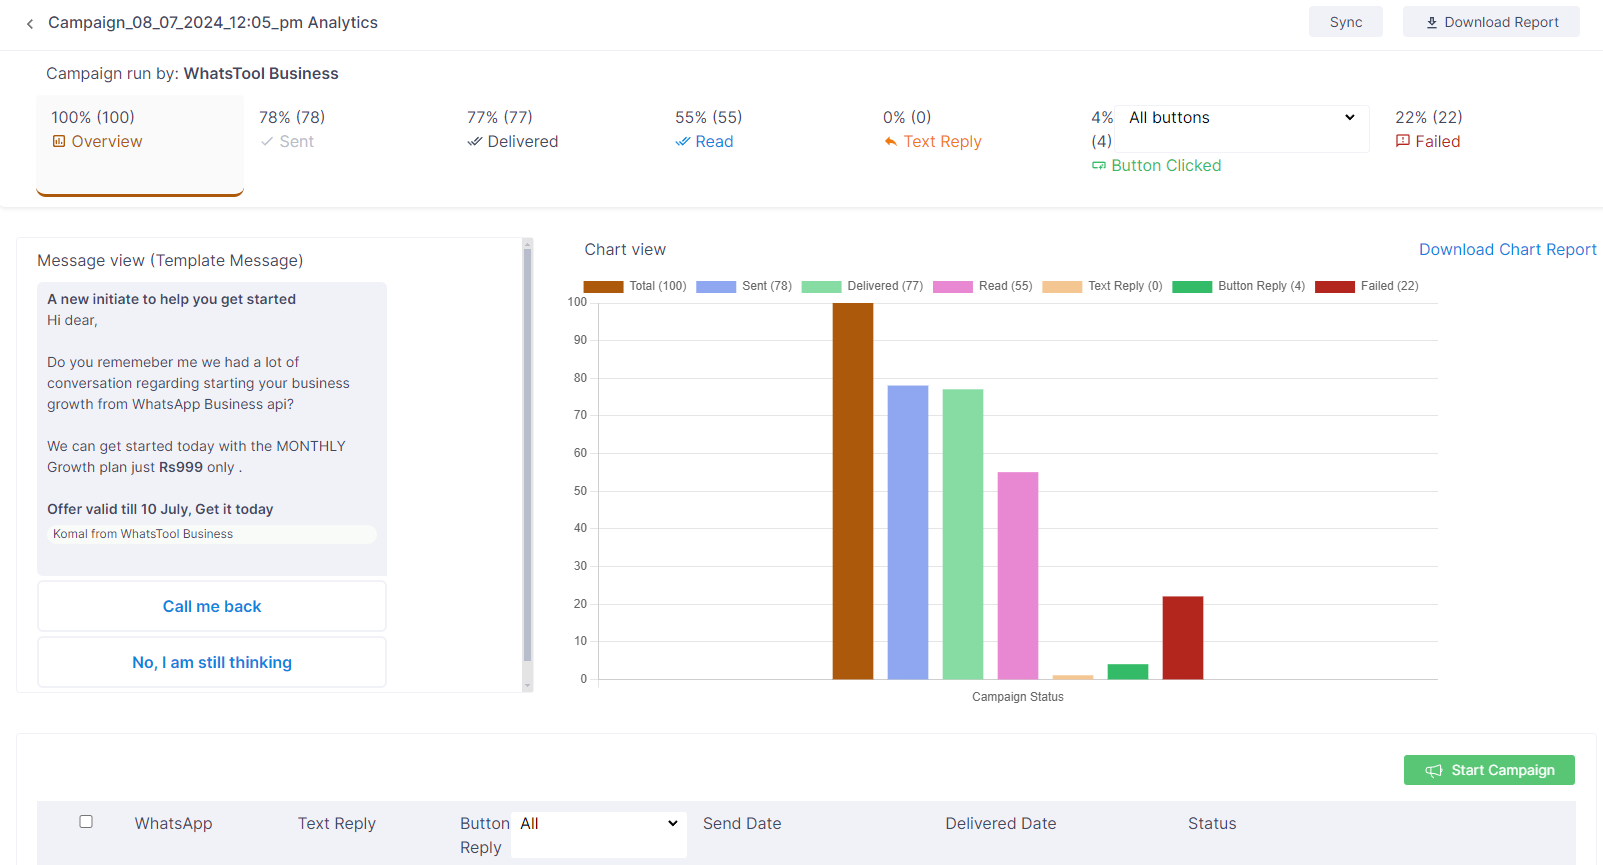This screenshot has width=1603, height=865.
Task: Click the back arrow beside campaign title
Action: [30, 24]
